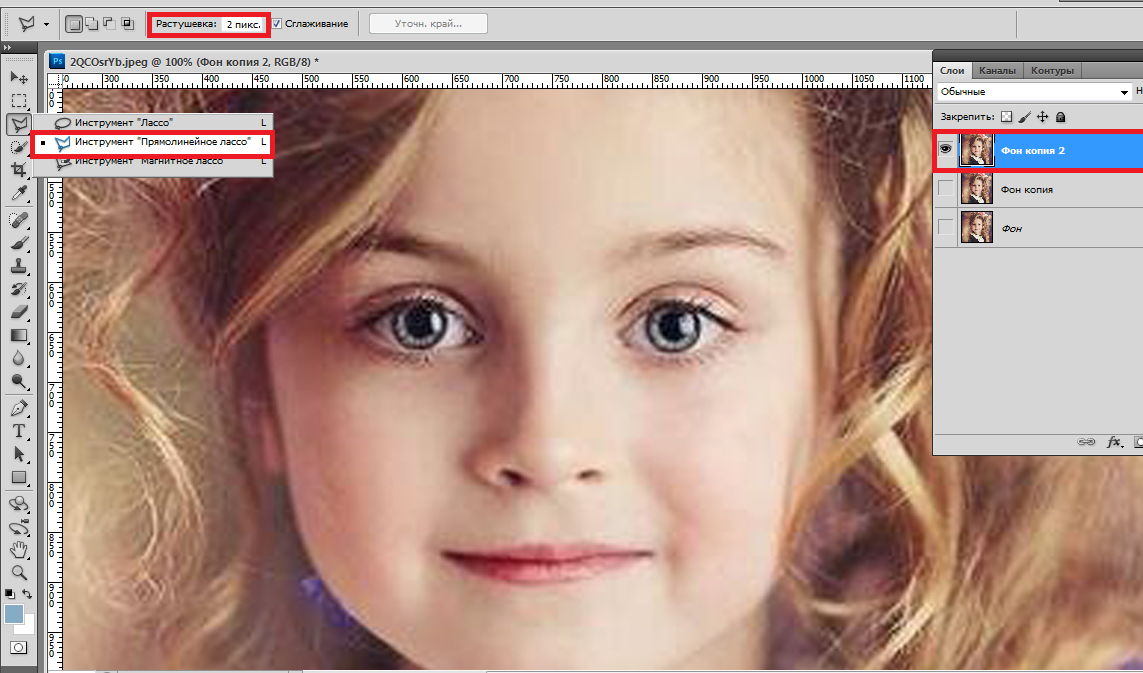This screenshot has width=1143, height=673.
Task: Choose Инструмент "Прямолинейное лассо" from the flyout
Action: [x=153, y=142]
